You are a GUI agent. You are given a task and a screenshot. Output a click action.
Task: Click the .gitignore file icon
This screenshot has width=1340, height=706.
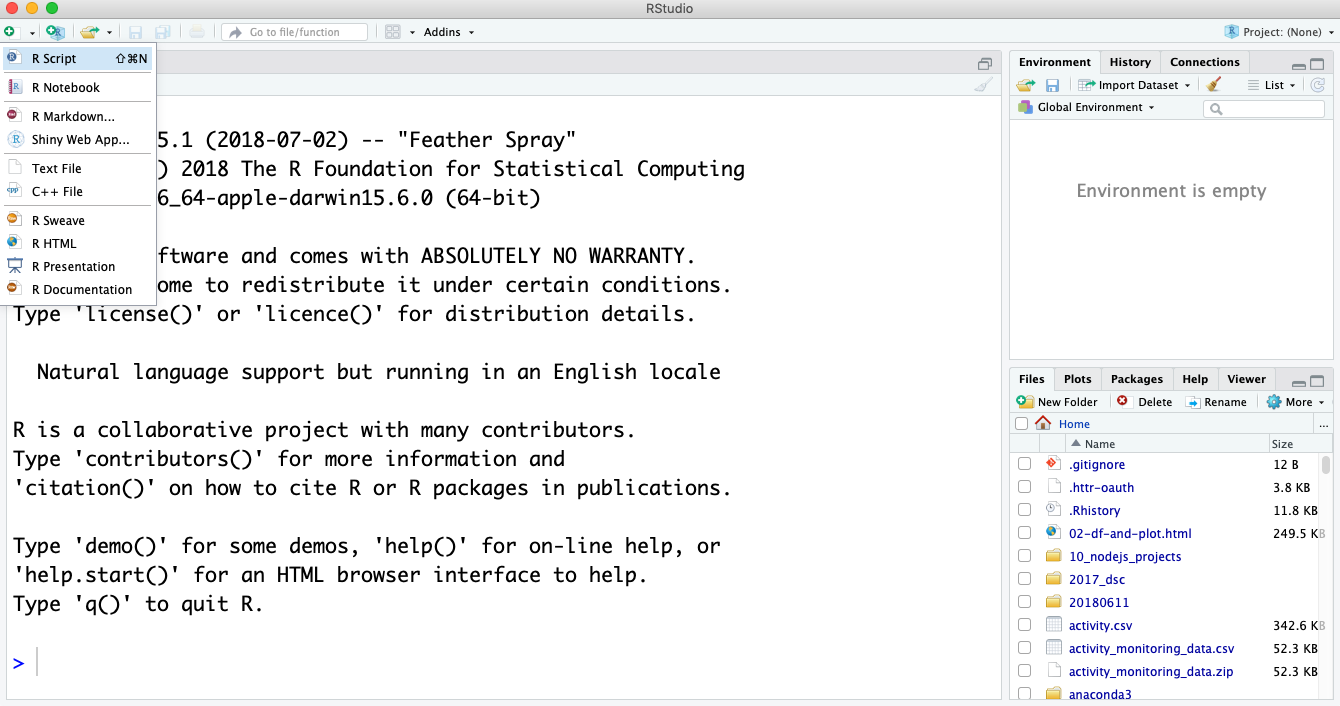click(1053, 464)
